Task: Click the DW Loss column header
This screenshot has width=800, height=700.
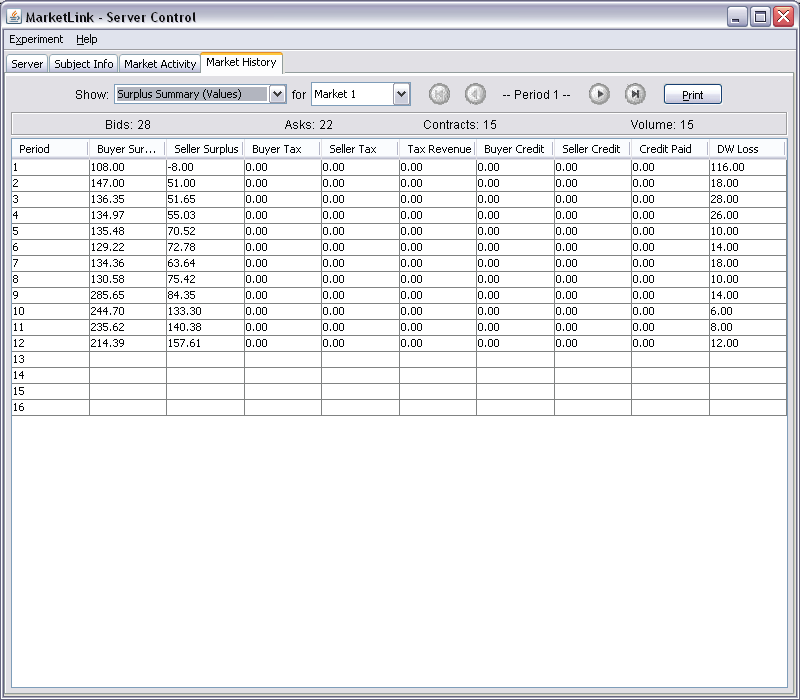Action: 747,149
